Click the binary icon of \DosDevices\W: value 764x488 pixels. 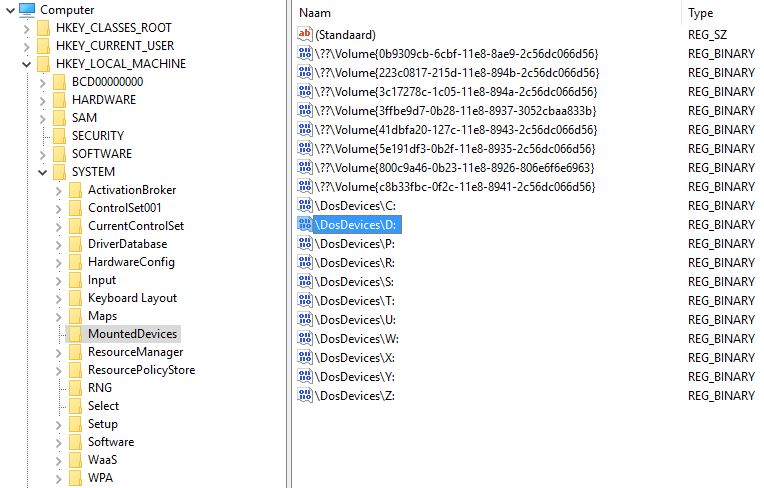(x=305, y=338)
